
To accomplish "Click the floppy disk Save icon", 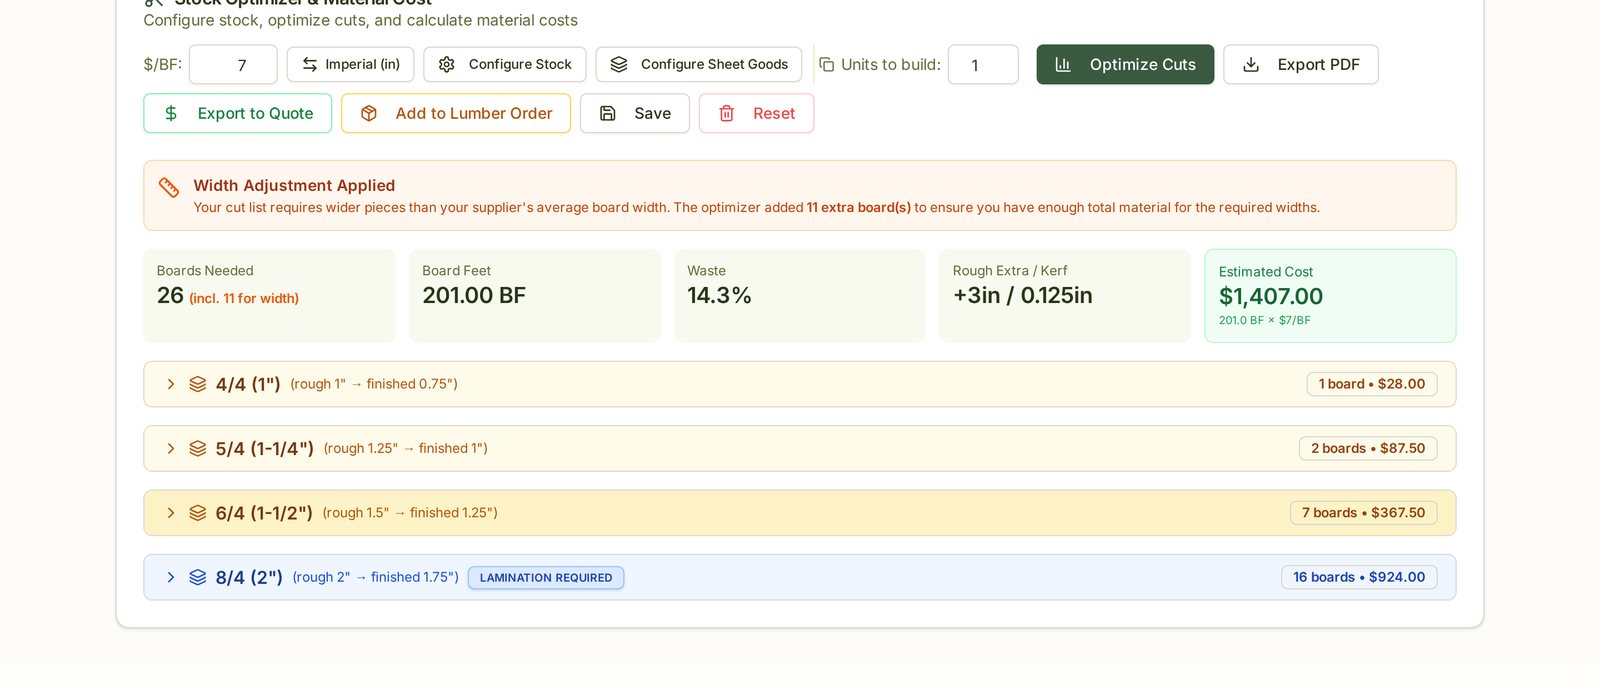I will pyautogui.click(x=608, y=113).
